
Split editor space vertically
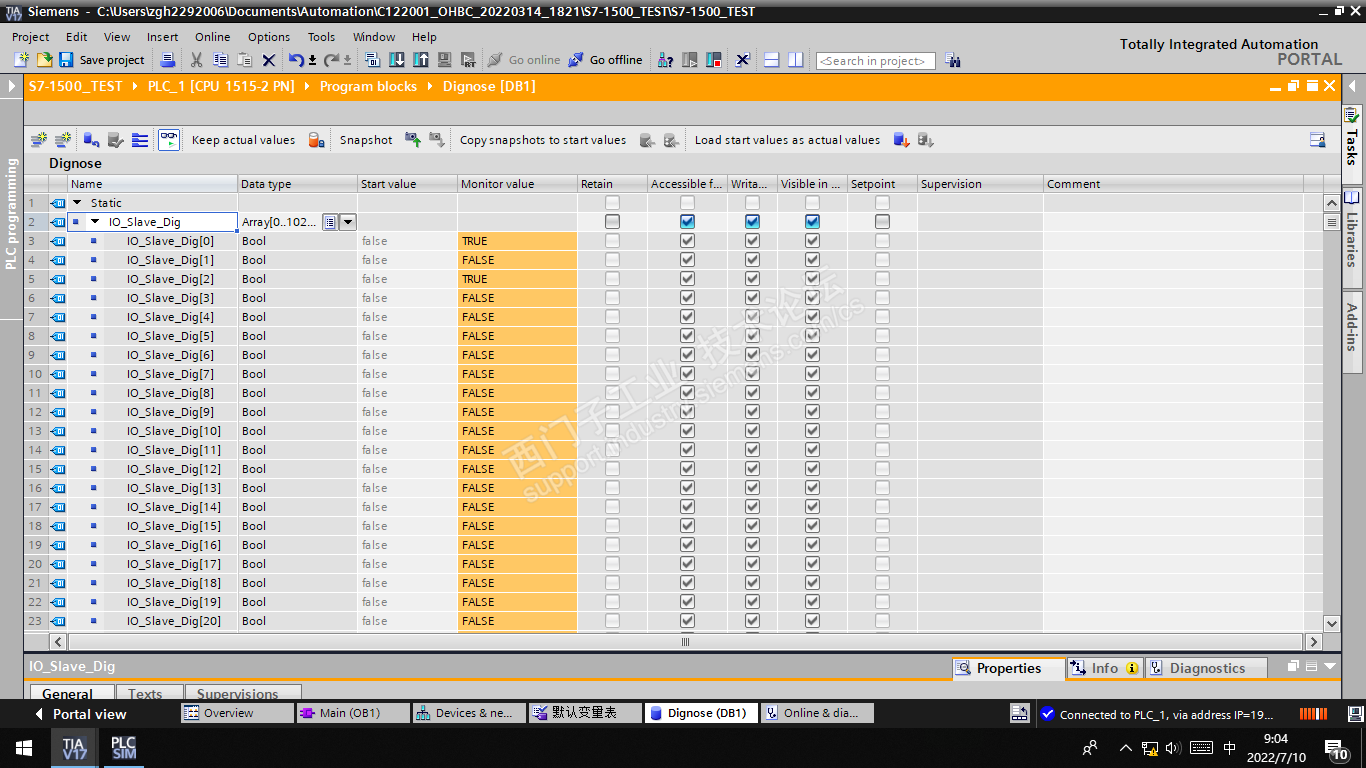[795, 60]
